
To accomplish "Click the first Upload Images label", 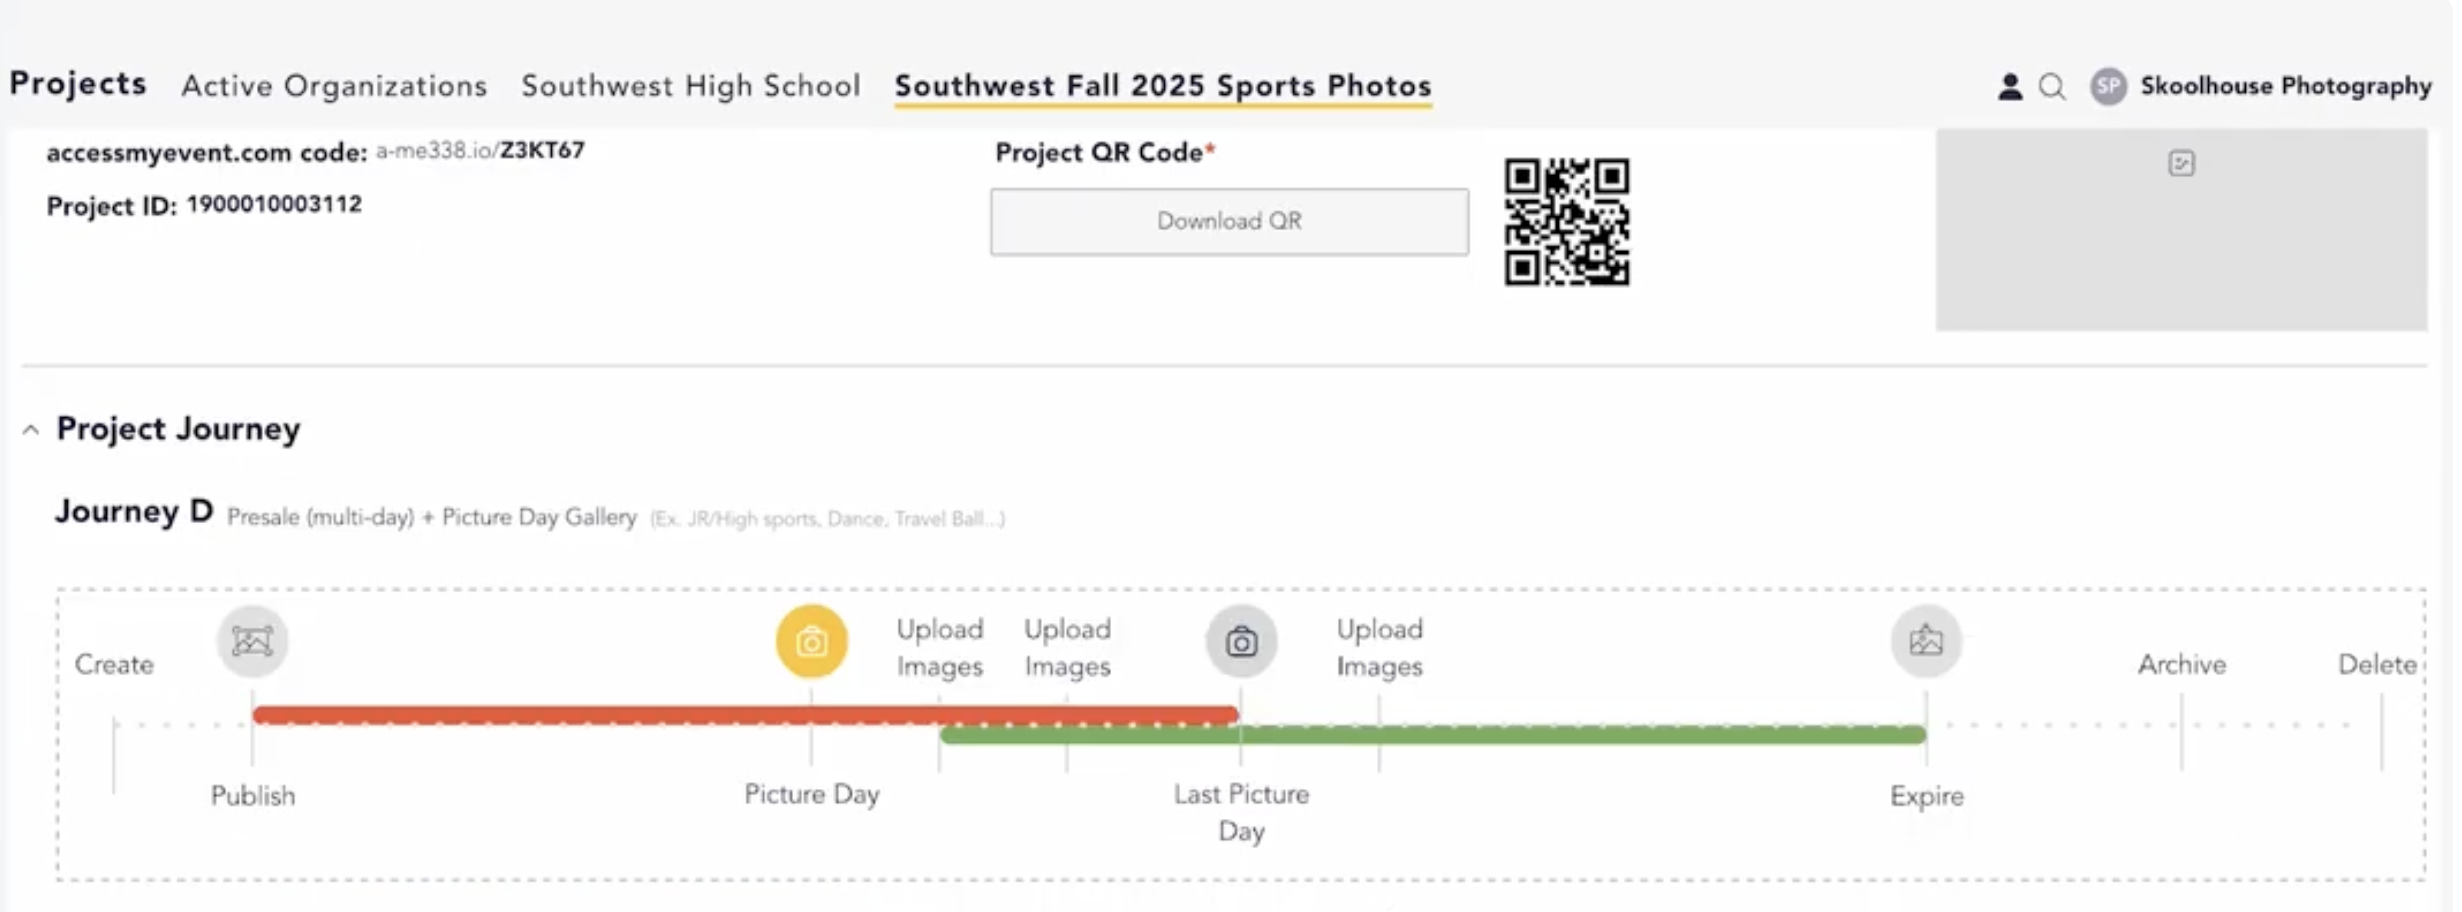I will tap(939, 647).
